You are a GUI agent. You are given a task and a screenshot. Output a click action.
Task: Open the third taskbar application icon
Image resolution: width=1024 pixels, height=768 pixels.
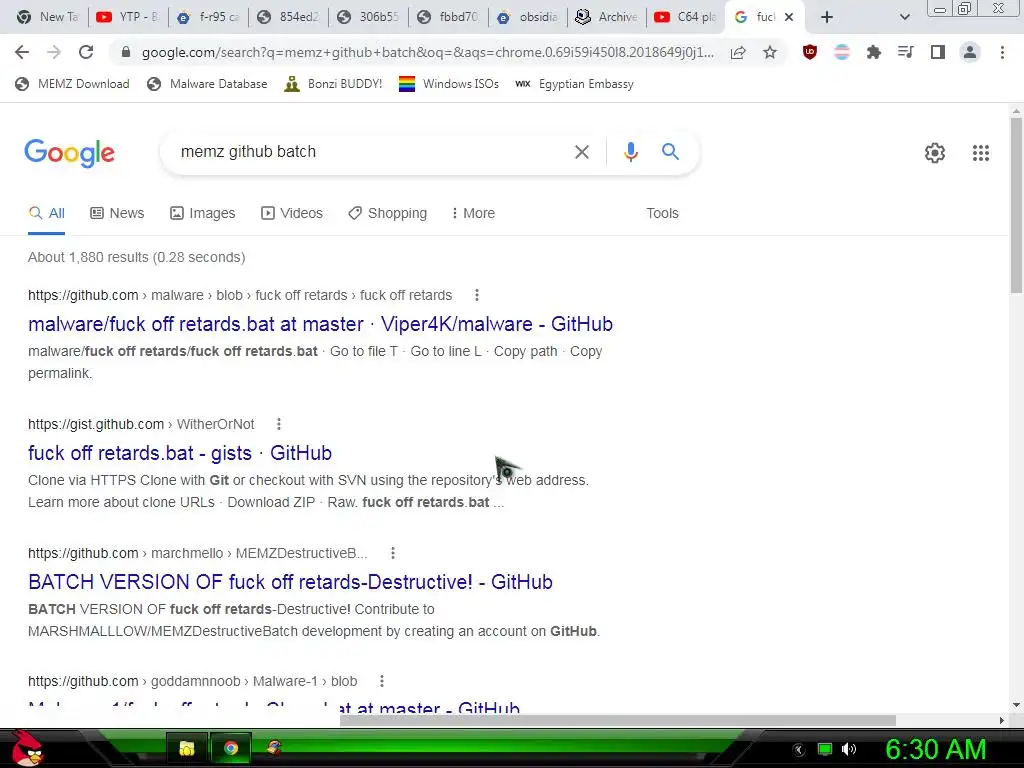pos(274,748)
